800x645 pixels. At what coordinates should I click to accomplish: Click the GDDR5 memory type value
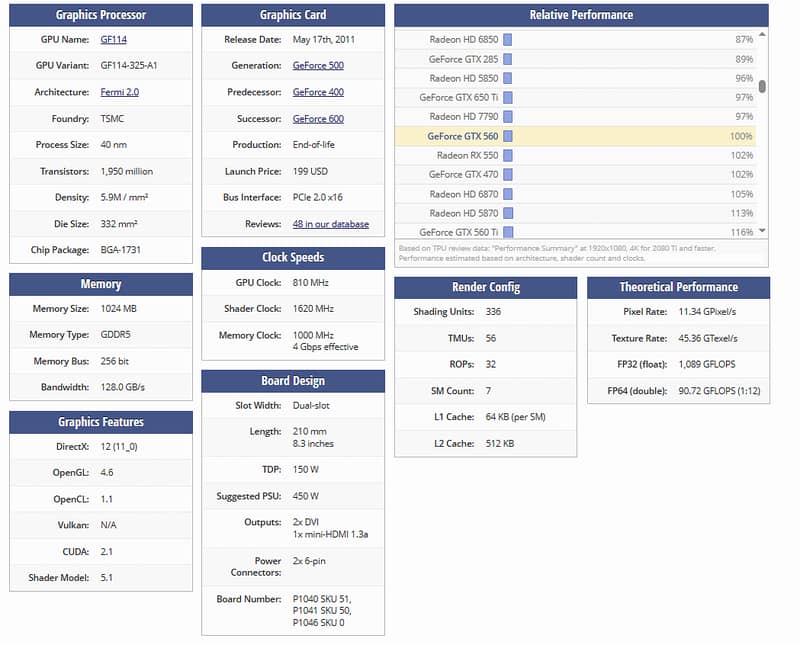pyautogui.click(x=115, y=334)
